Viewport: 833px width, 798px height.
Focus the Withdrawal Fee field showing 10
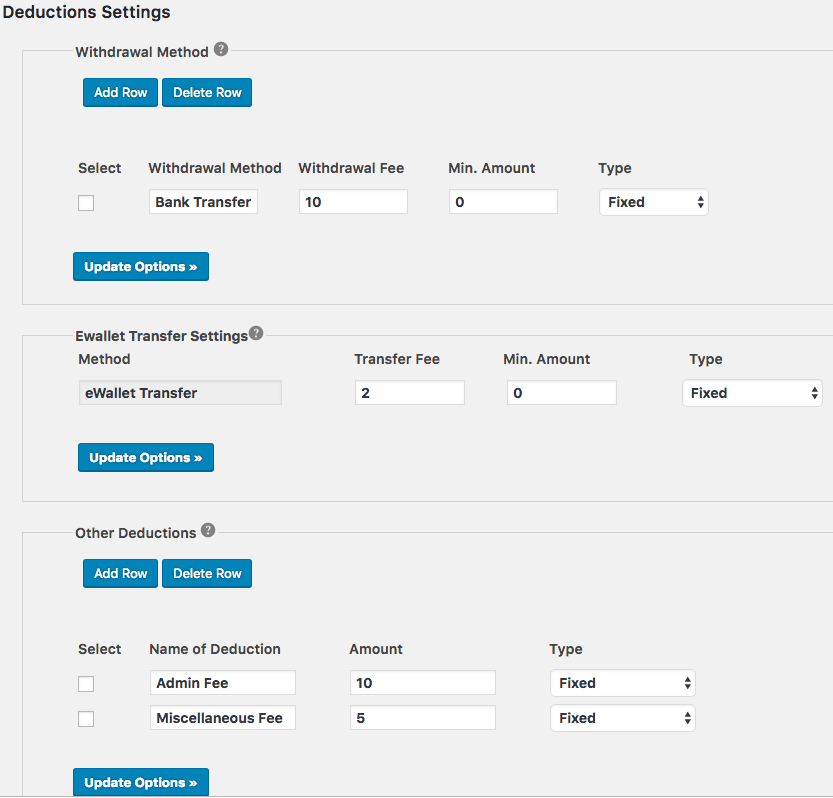click(x=353, y=202)
